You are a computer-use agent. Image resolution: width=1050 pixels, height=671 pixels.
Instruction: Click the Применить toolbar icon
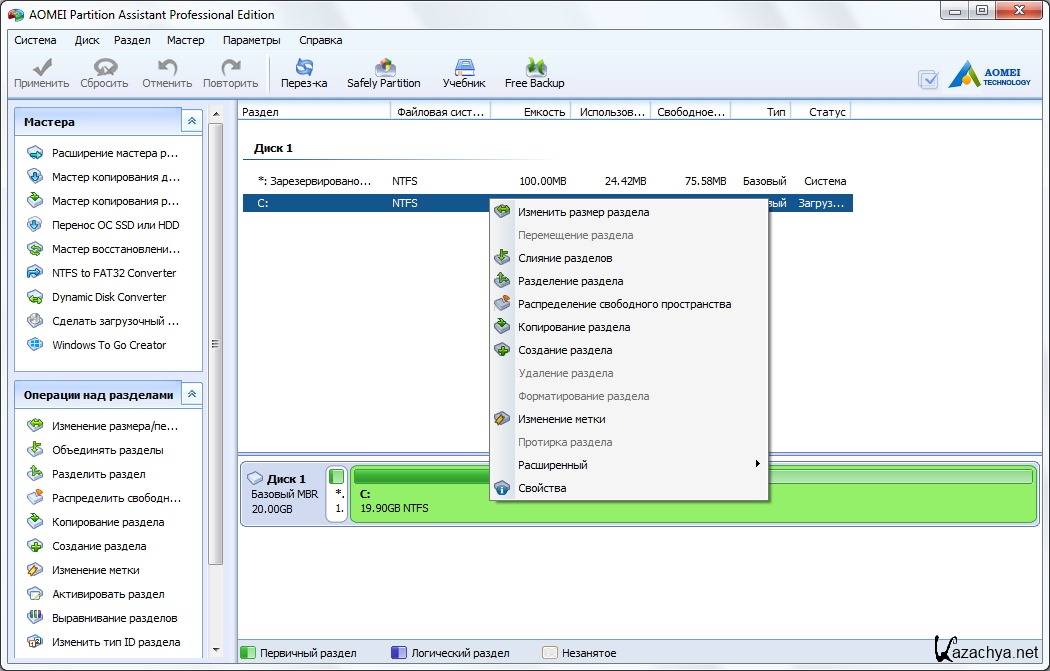click(x=41, y=72)
